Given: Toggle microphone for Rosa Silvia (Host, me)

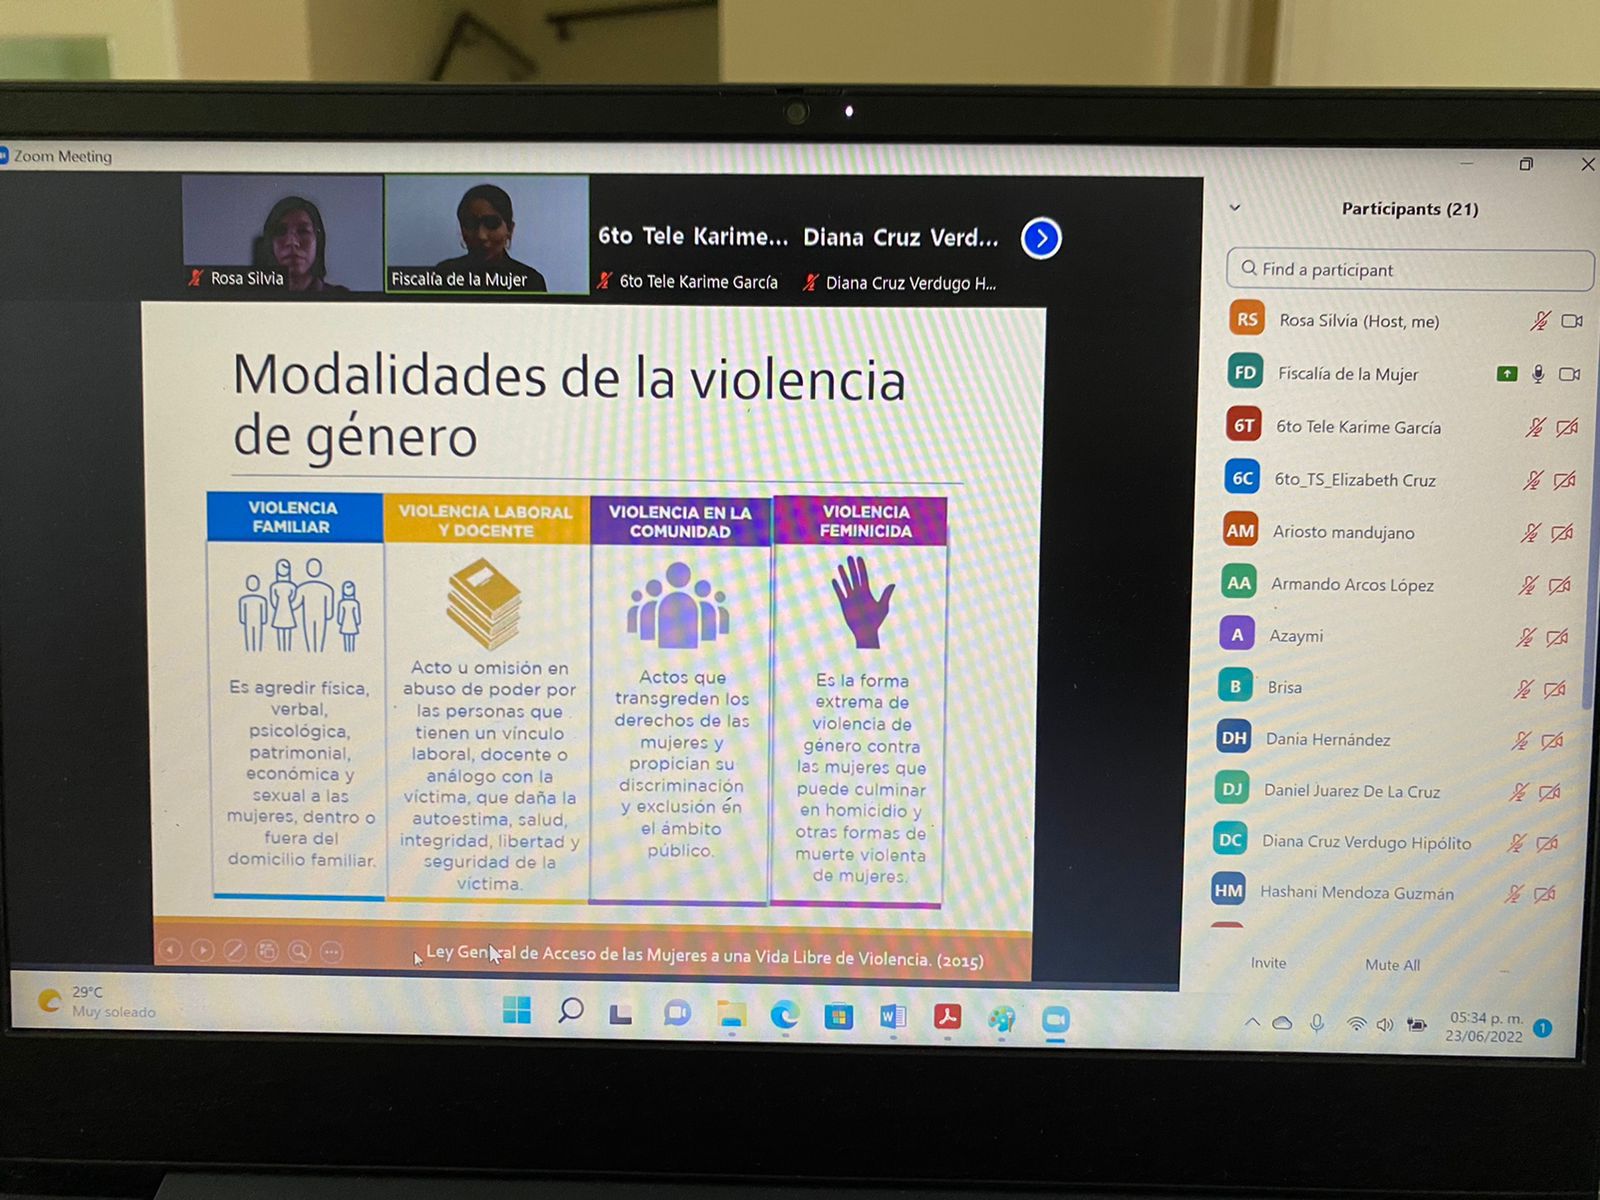Looking at the screenshot, I should [1540, 321].
